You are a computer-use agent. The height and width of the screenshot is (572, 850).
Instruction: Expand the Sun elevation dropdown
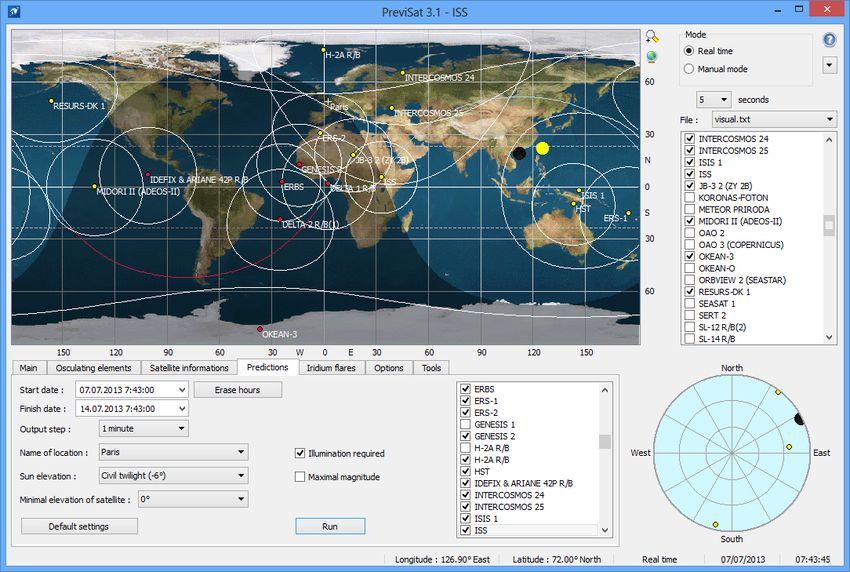(172, 476)
